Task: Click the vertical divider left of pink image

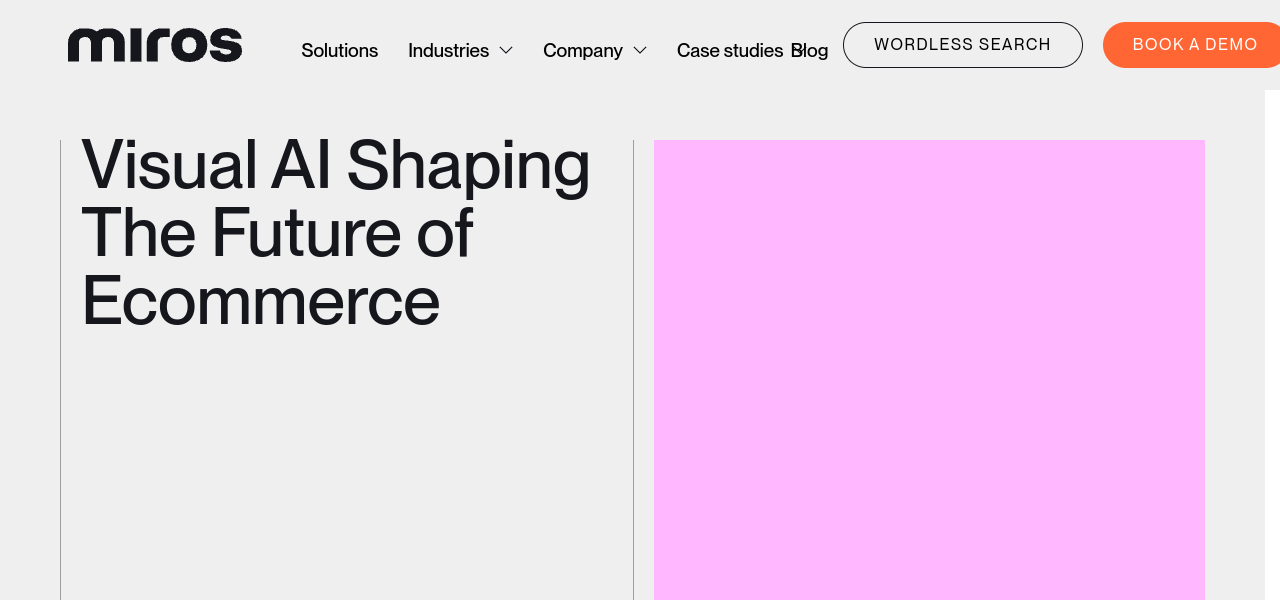Action: [633, 370]
